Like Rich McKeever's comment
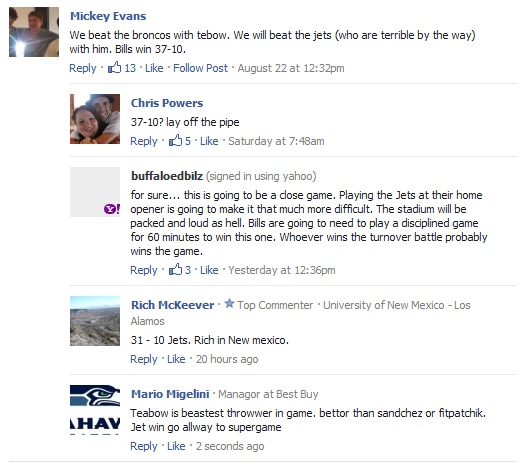The image size is (521, 470). pos(176,359)
